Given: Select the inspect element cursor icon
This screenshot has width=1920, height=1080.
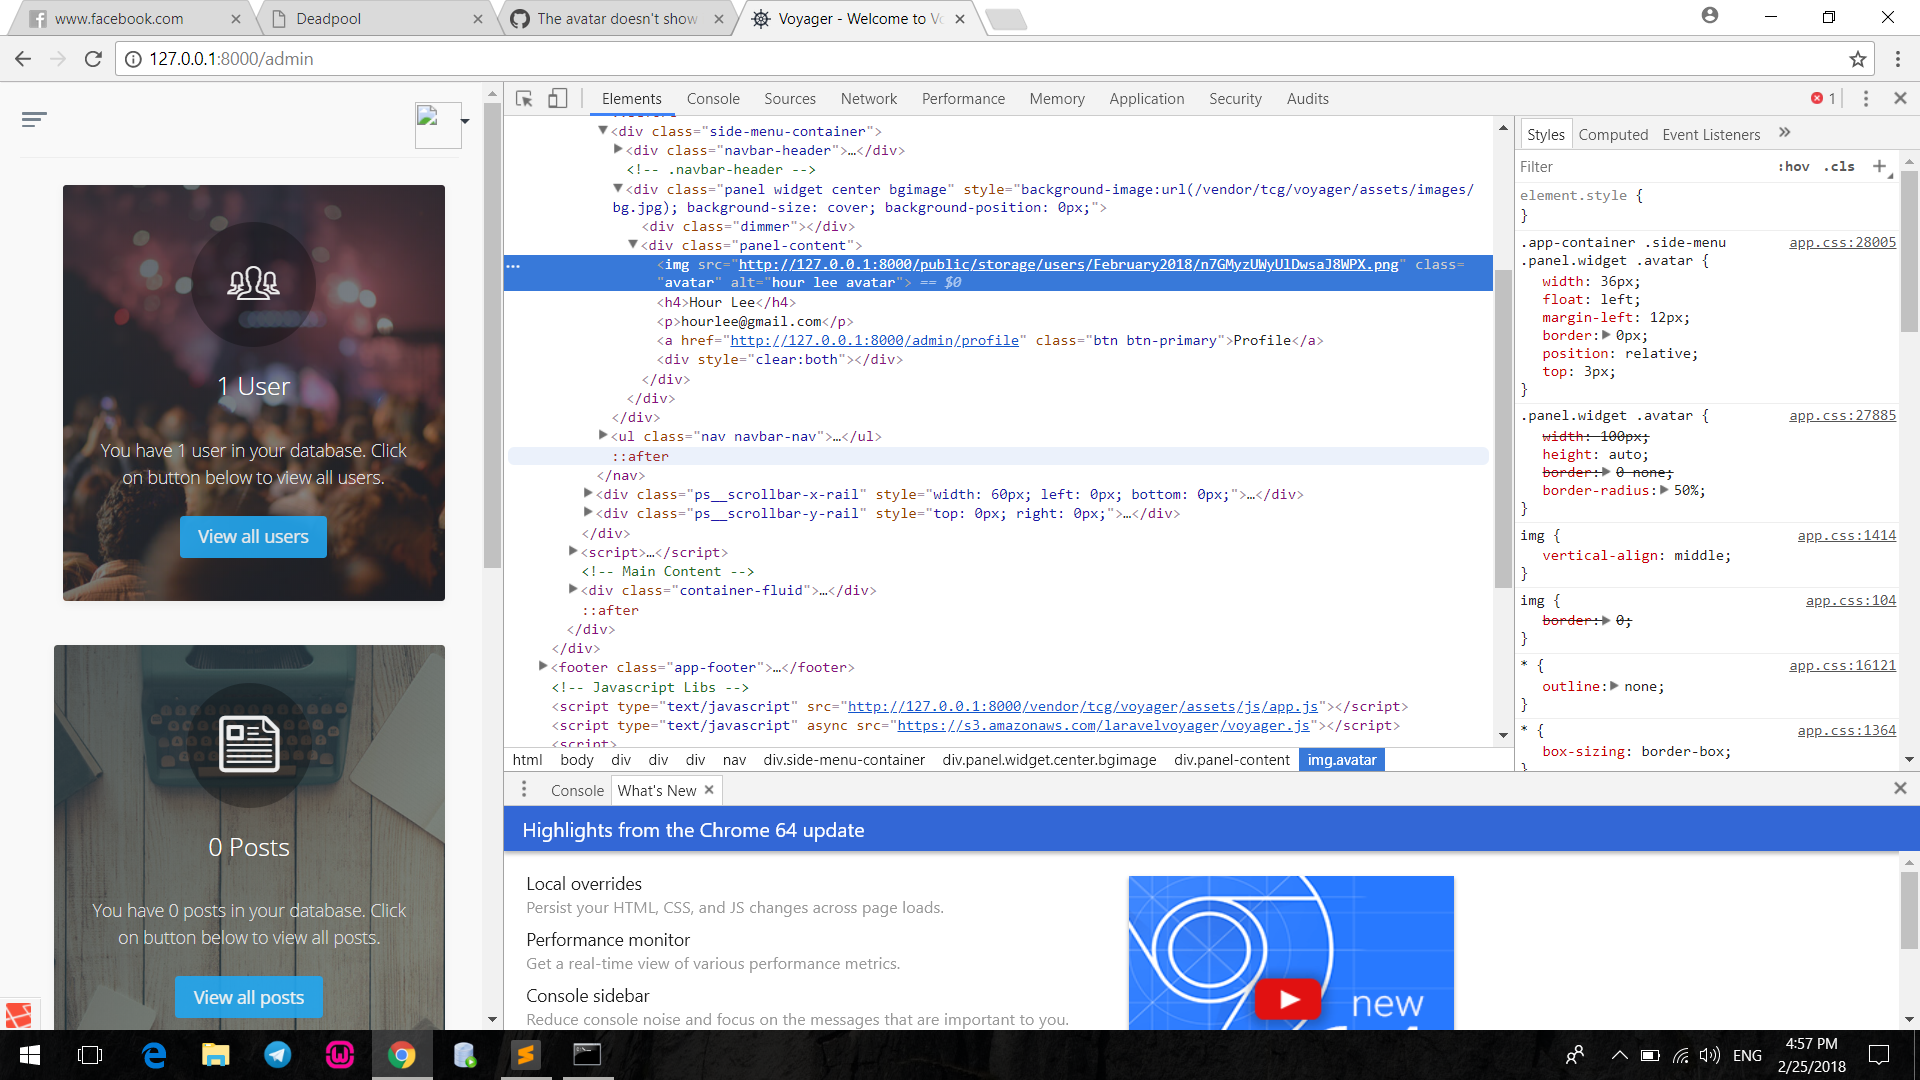Looking at the screenshot, I should tap(523, 98).
